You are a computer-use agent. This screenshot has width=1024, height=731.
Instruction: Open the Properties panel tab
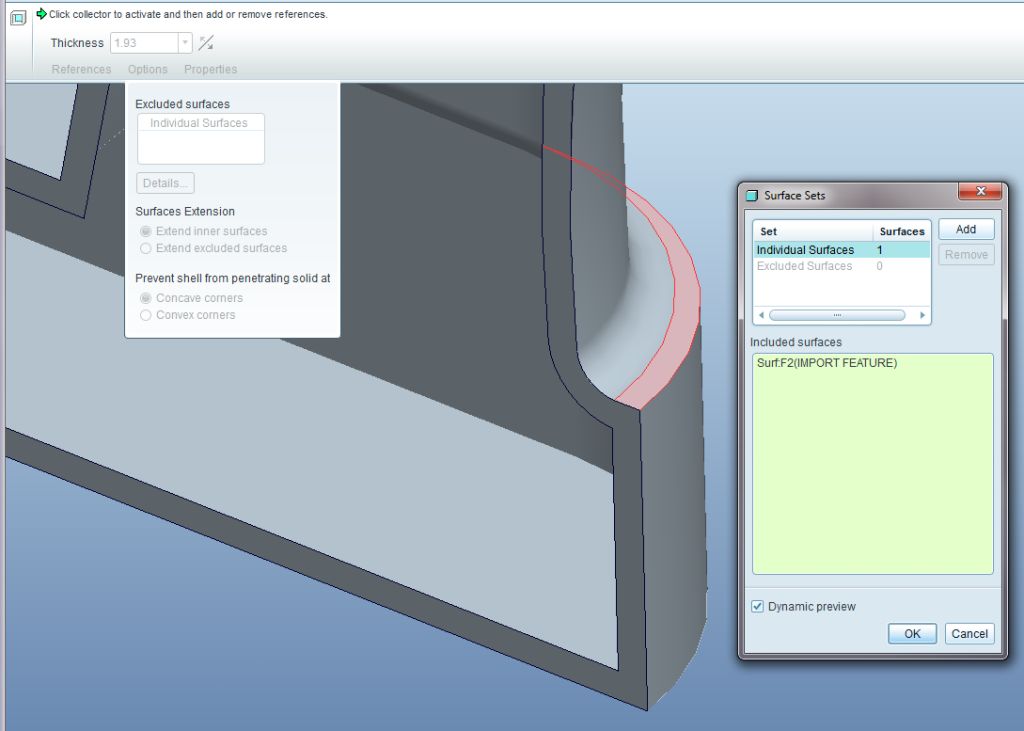coord(211,69)
